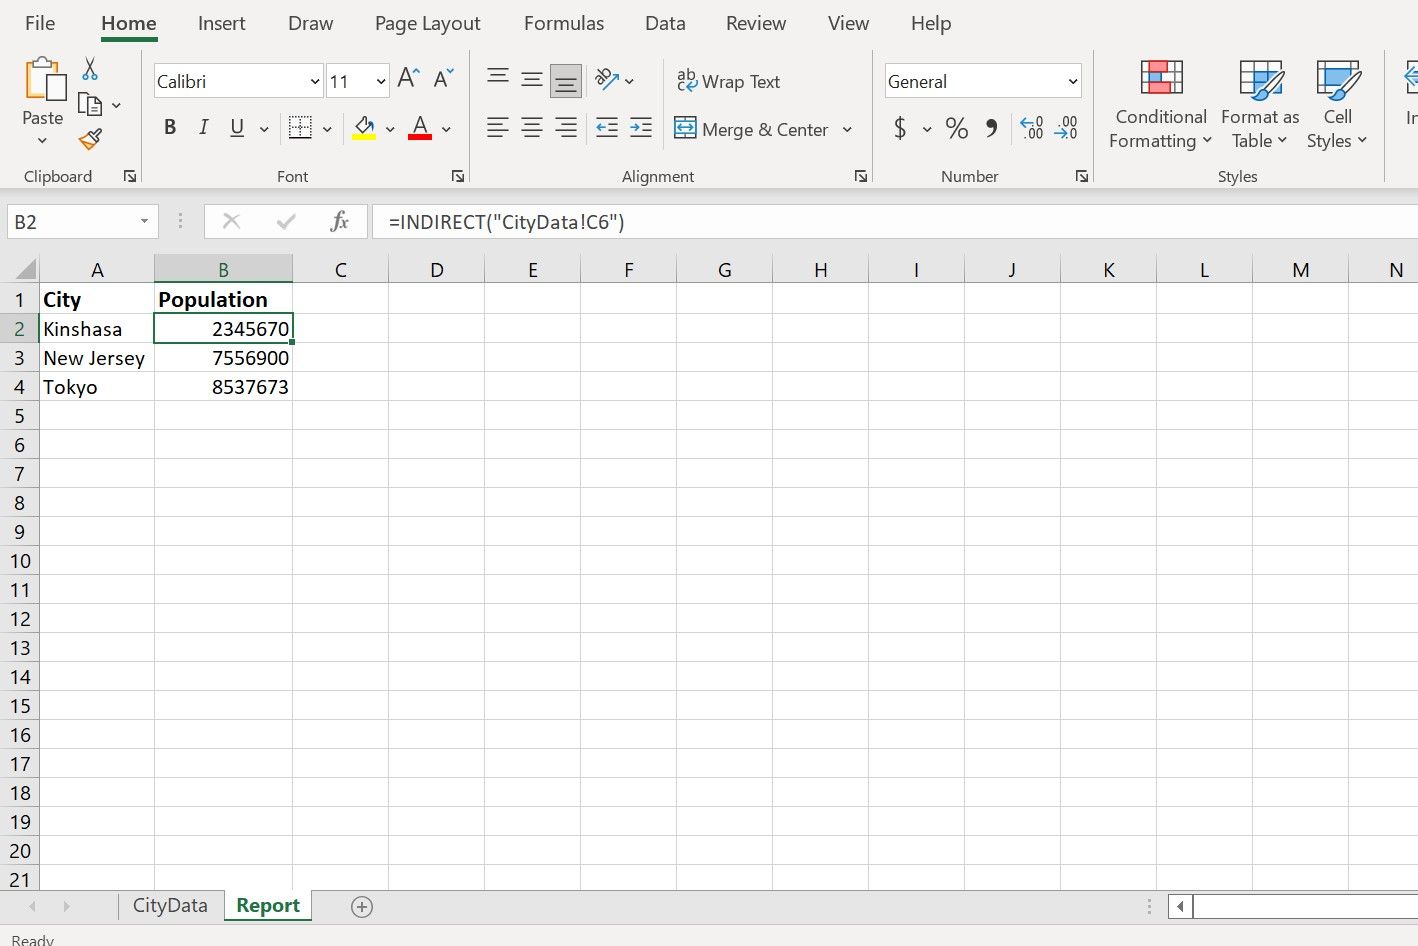Image resolution: width=1418 pixels, height=946 pixels.
Task: Open the CityData sheet tab
Action: tap(170, 905)
